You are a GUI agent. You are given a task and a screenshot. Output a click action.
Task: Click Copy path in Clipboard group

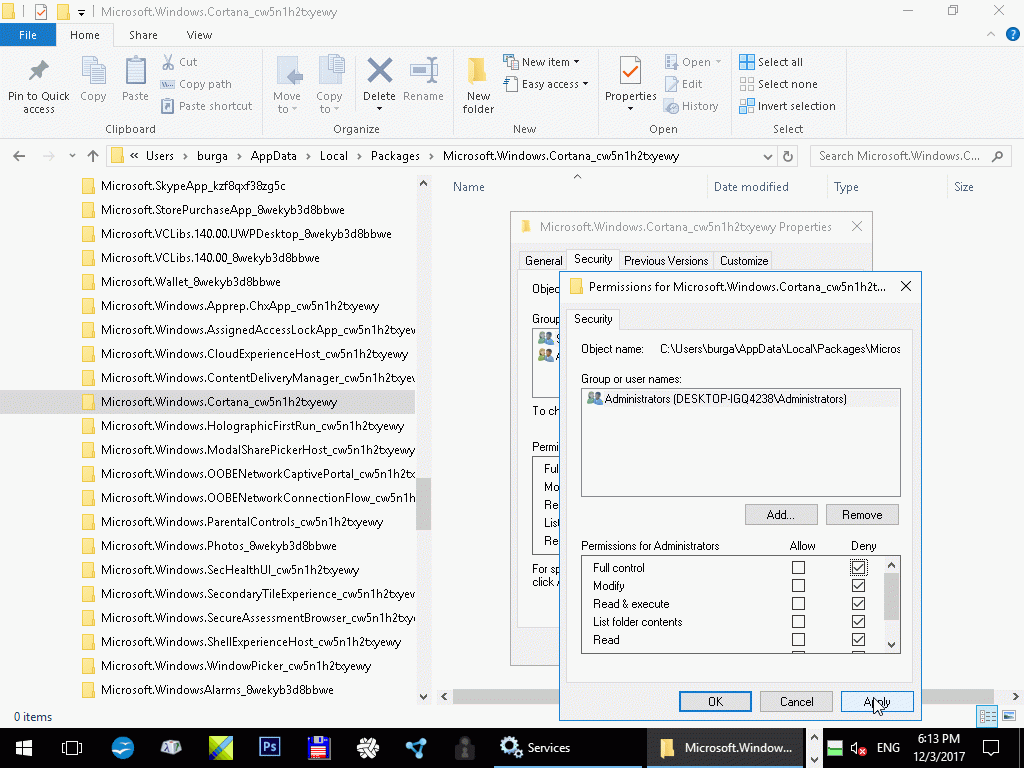[x=196, y=84]
